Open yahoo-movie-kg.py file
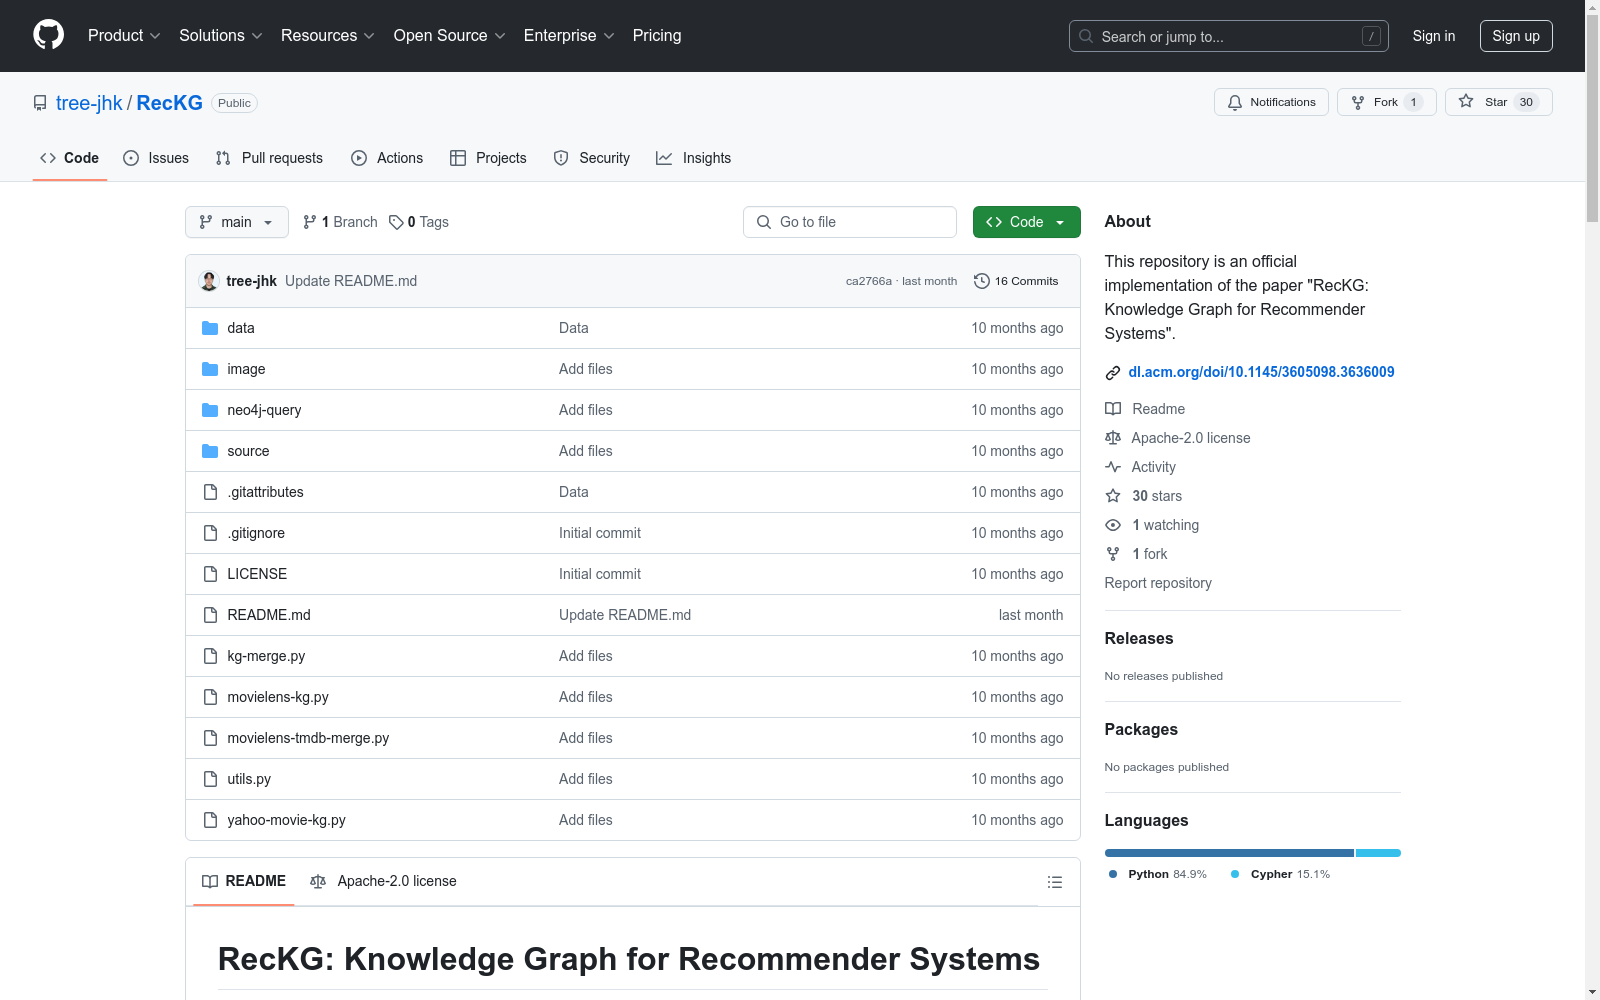1600x1000 pixels. click(286, 820)
